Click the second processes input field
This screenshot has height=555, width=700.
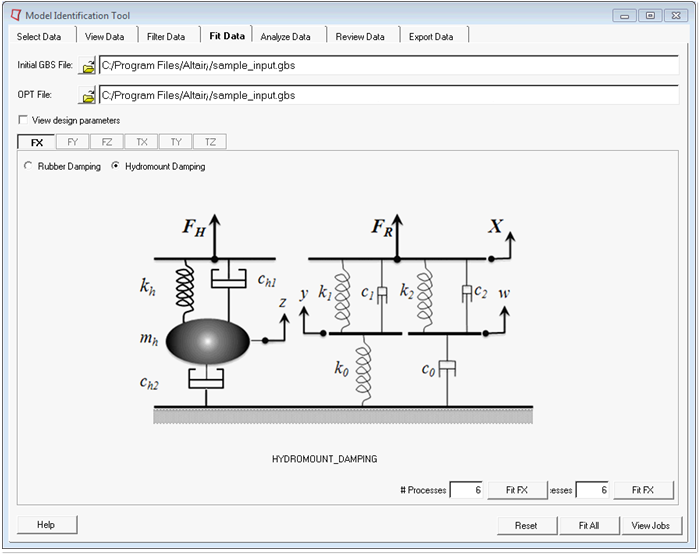tap(593, 490)
